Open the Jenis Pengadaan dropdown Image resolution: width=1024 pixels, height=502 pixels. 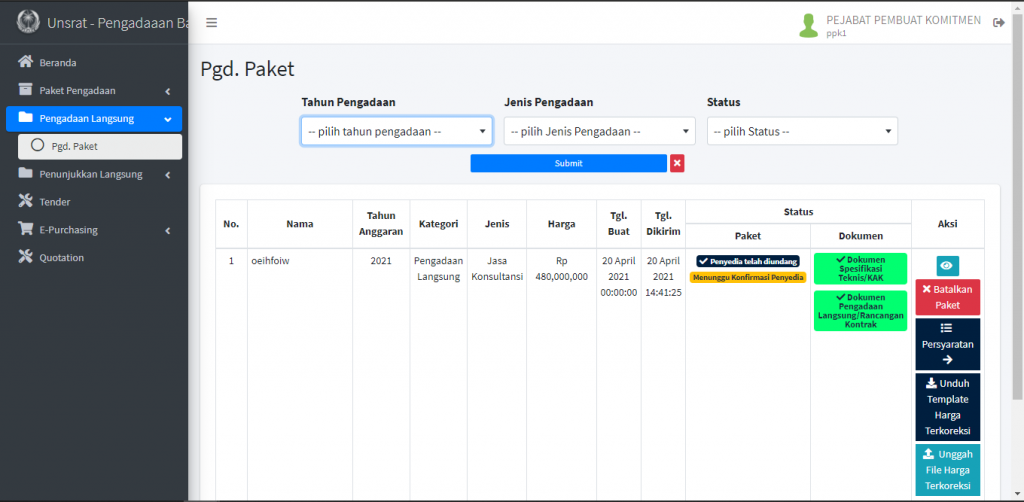599,131
